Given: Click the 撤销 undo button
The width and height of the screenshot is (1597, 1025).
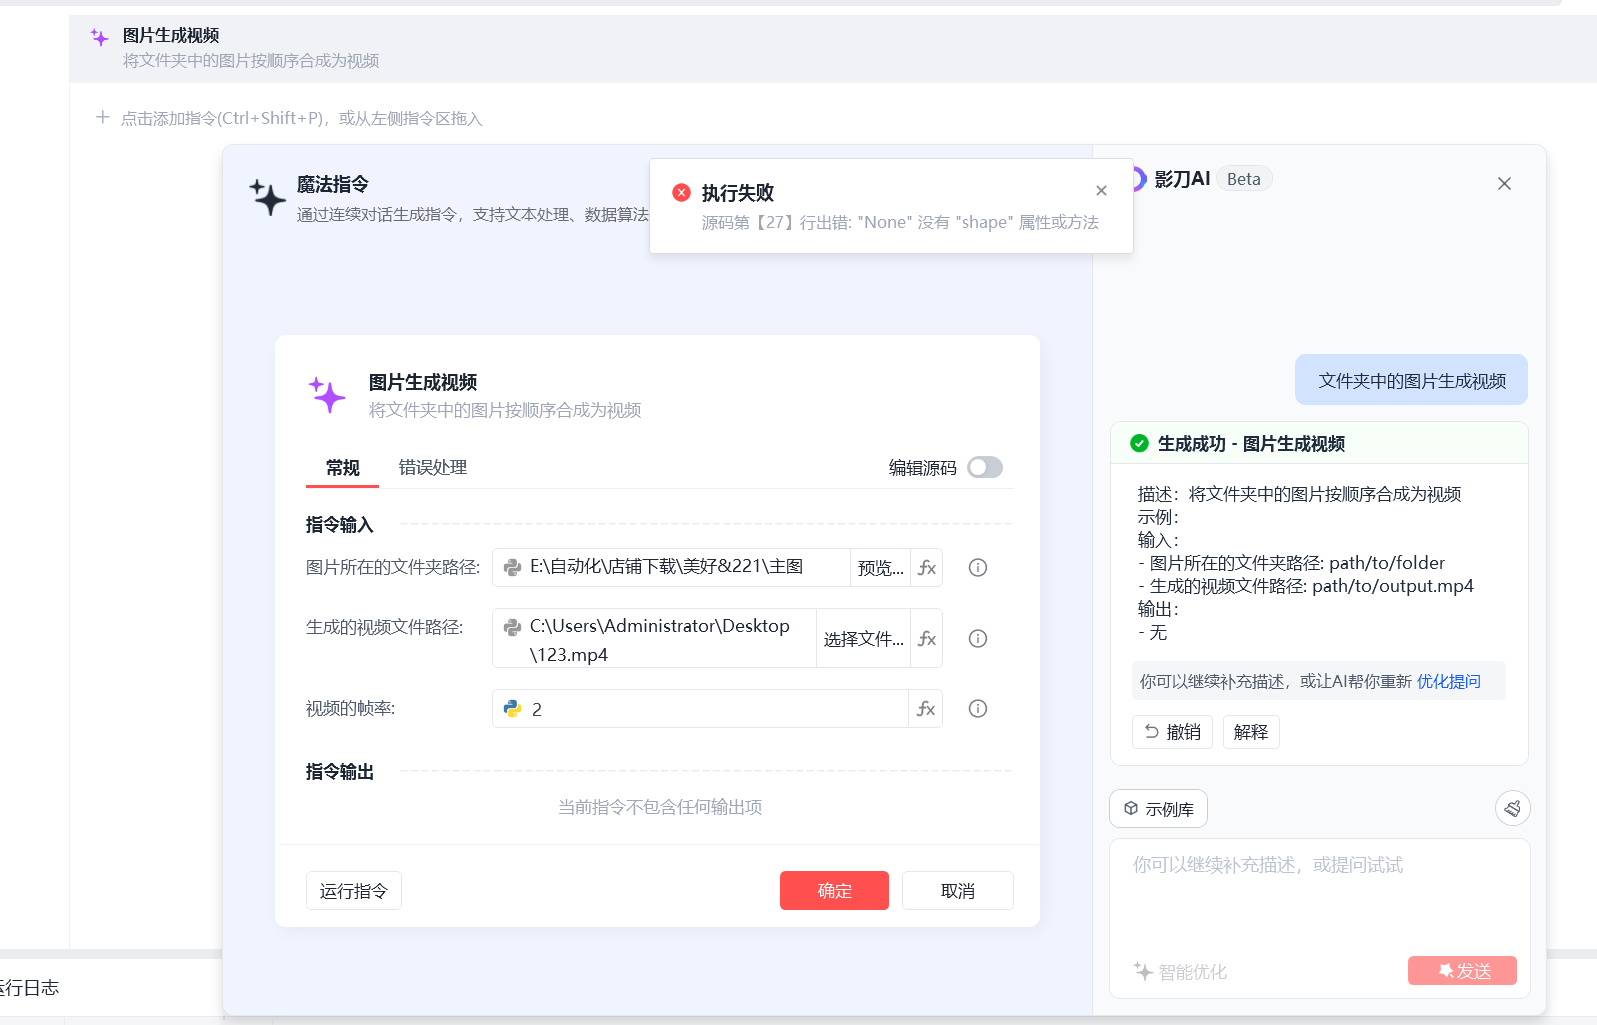Looking at the screenshot, I should click(x=1172, y=732).
